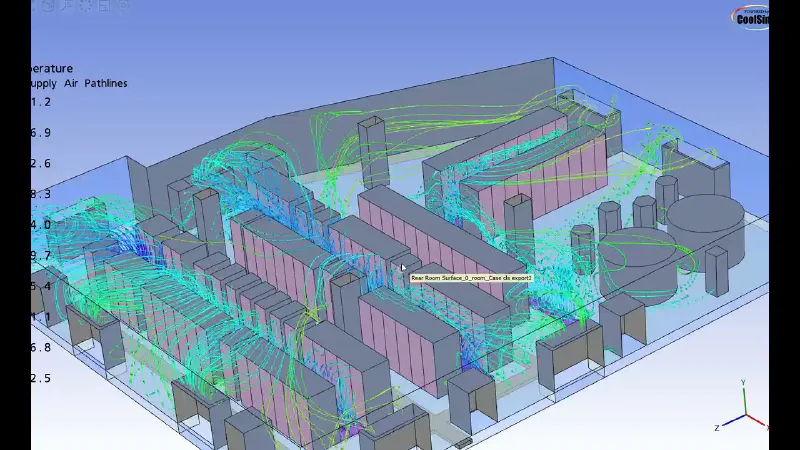Click the green Y axis of the triad
This screenshot has height=450, width=800.
pyautogui.click(x=744, y=398)
